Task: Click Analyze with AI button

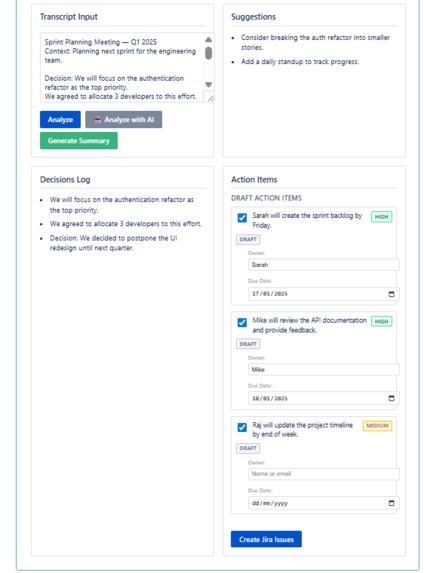Action: pyautogui.click(x=124, y=119)
